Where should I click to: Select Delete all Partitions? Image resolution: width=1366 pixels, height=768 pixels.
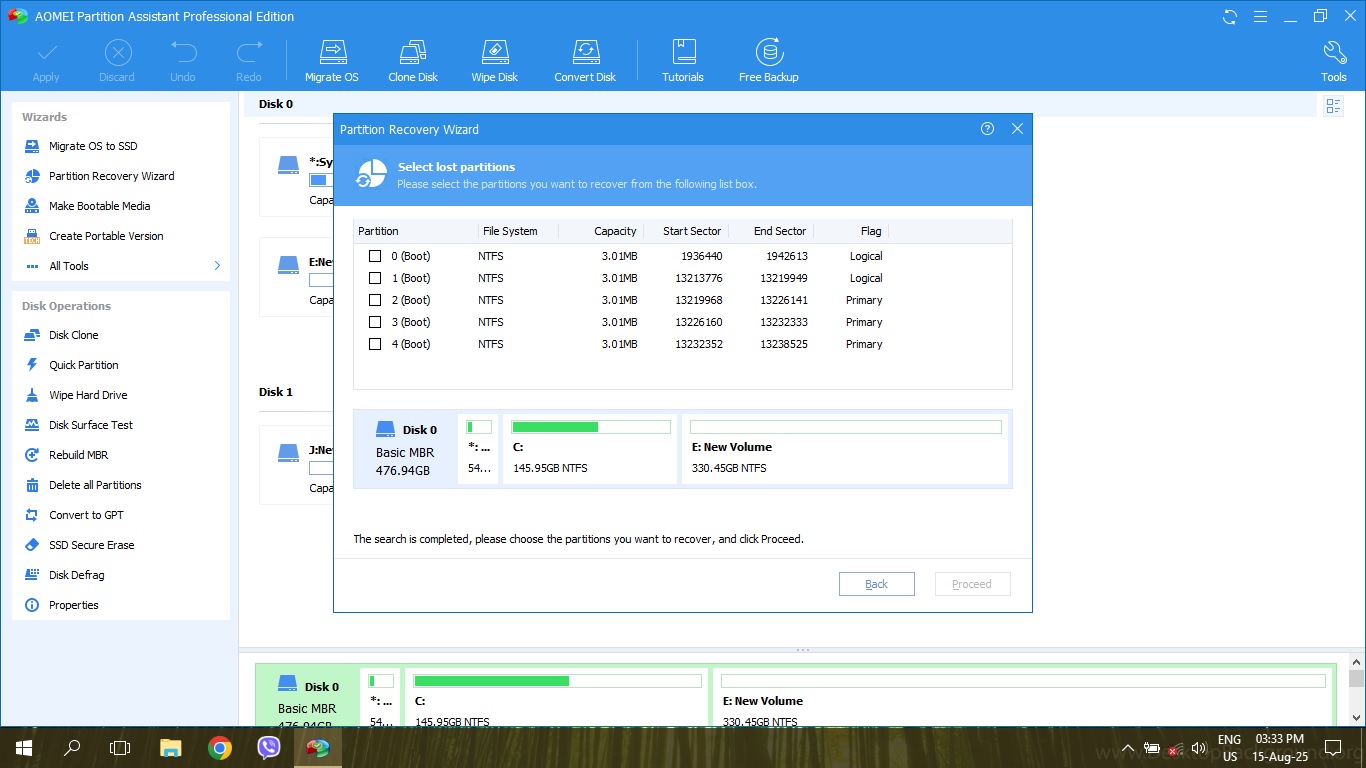(95, 485)
